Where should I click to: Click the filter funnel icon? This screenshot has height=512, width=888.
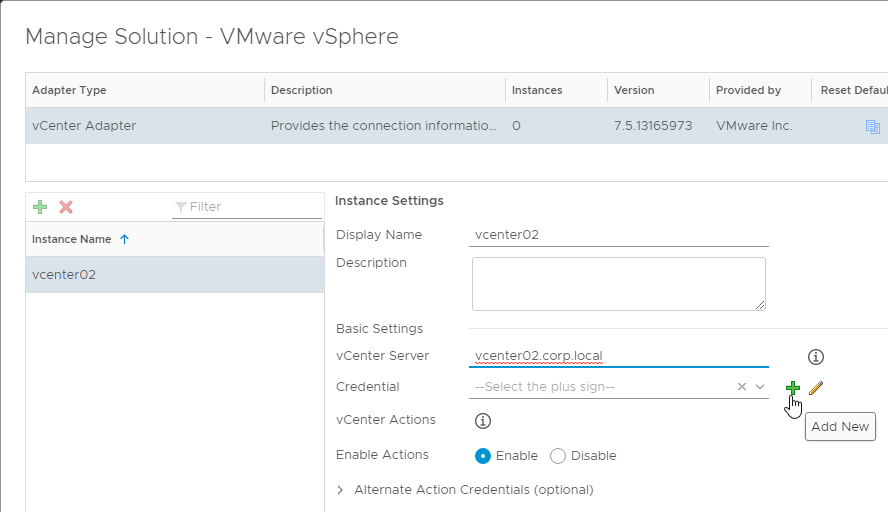click(x=181, y=207)
